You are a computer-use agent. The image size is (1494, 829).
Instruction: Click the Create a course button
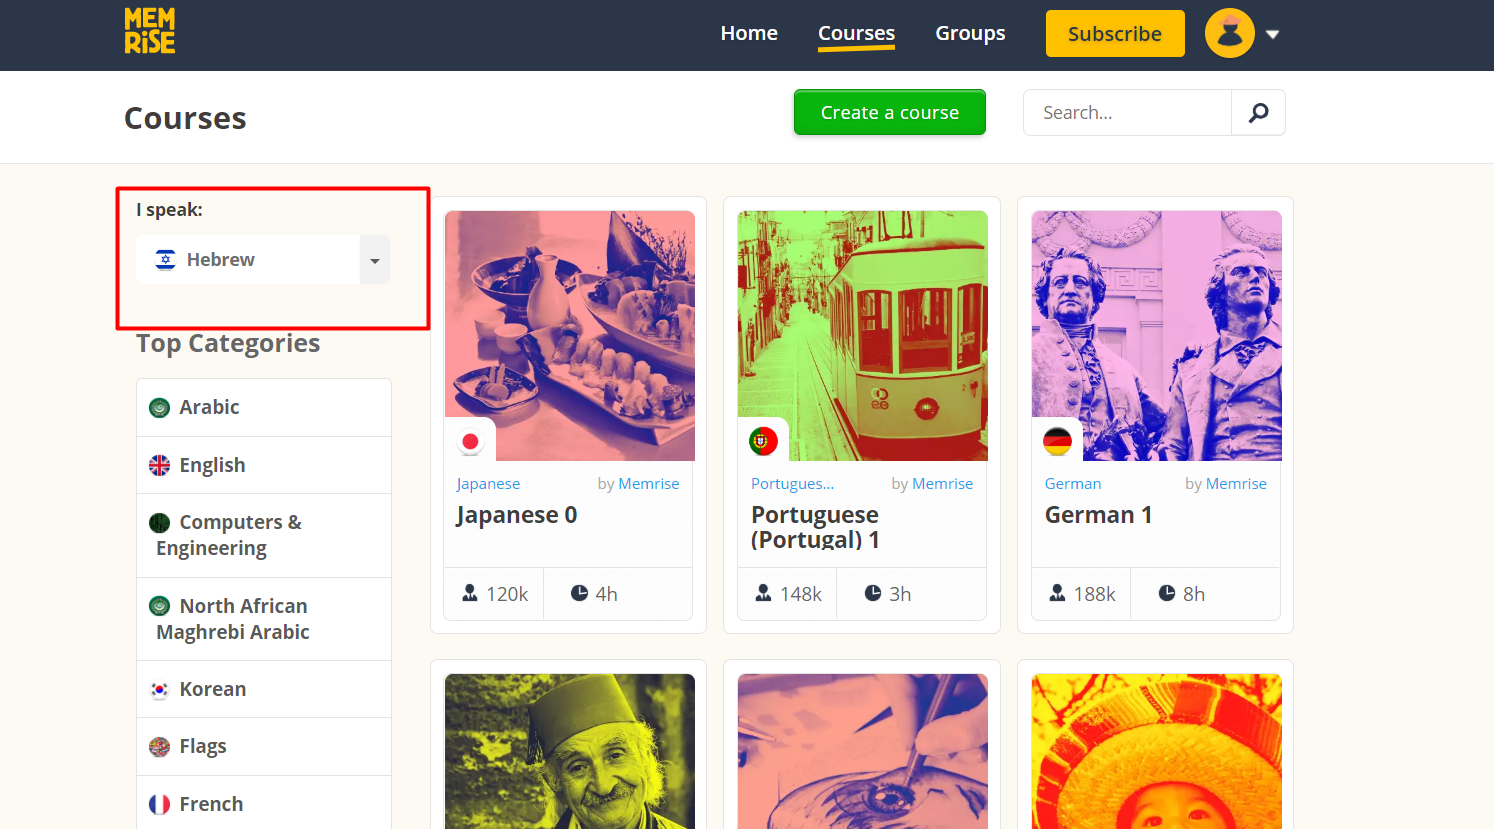(x=890, y=112)
